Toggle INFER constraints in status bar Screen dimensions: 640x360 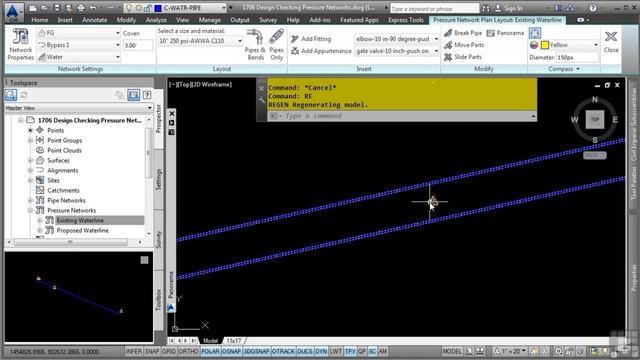[x=133, y=351]
